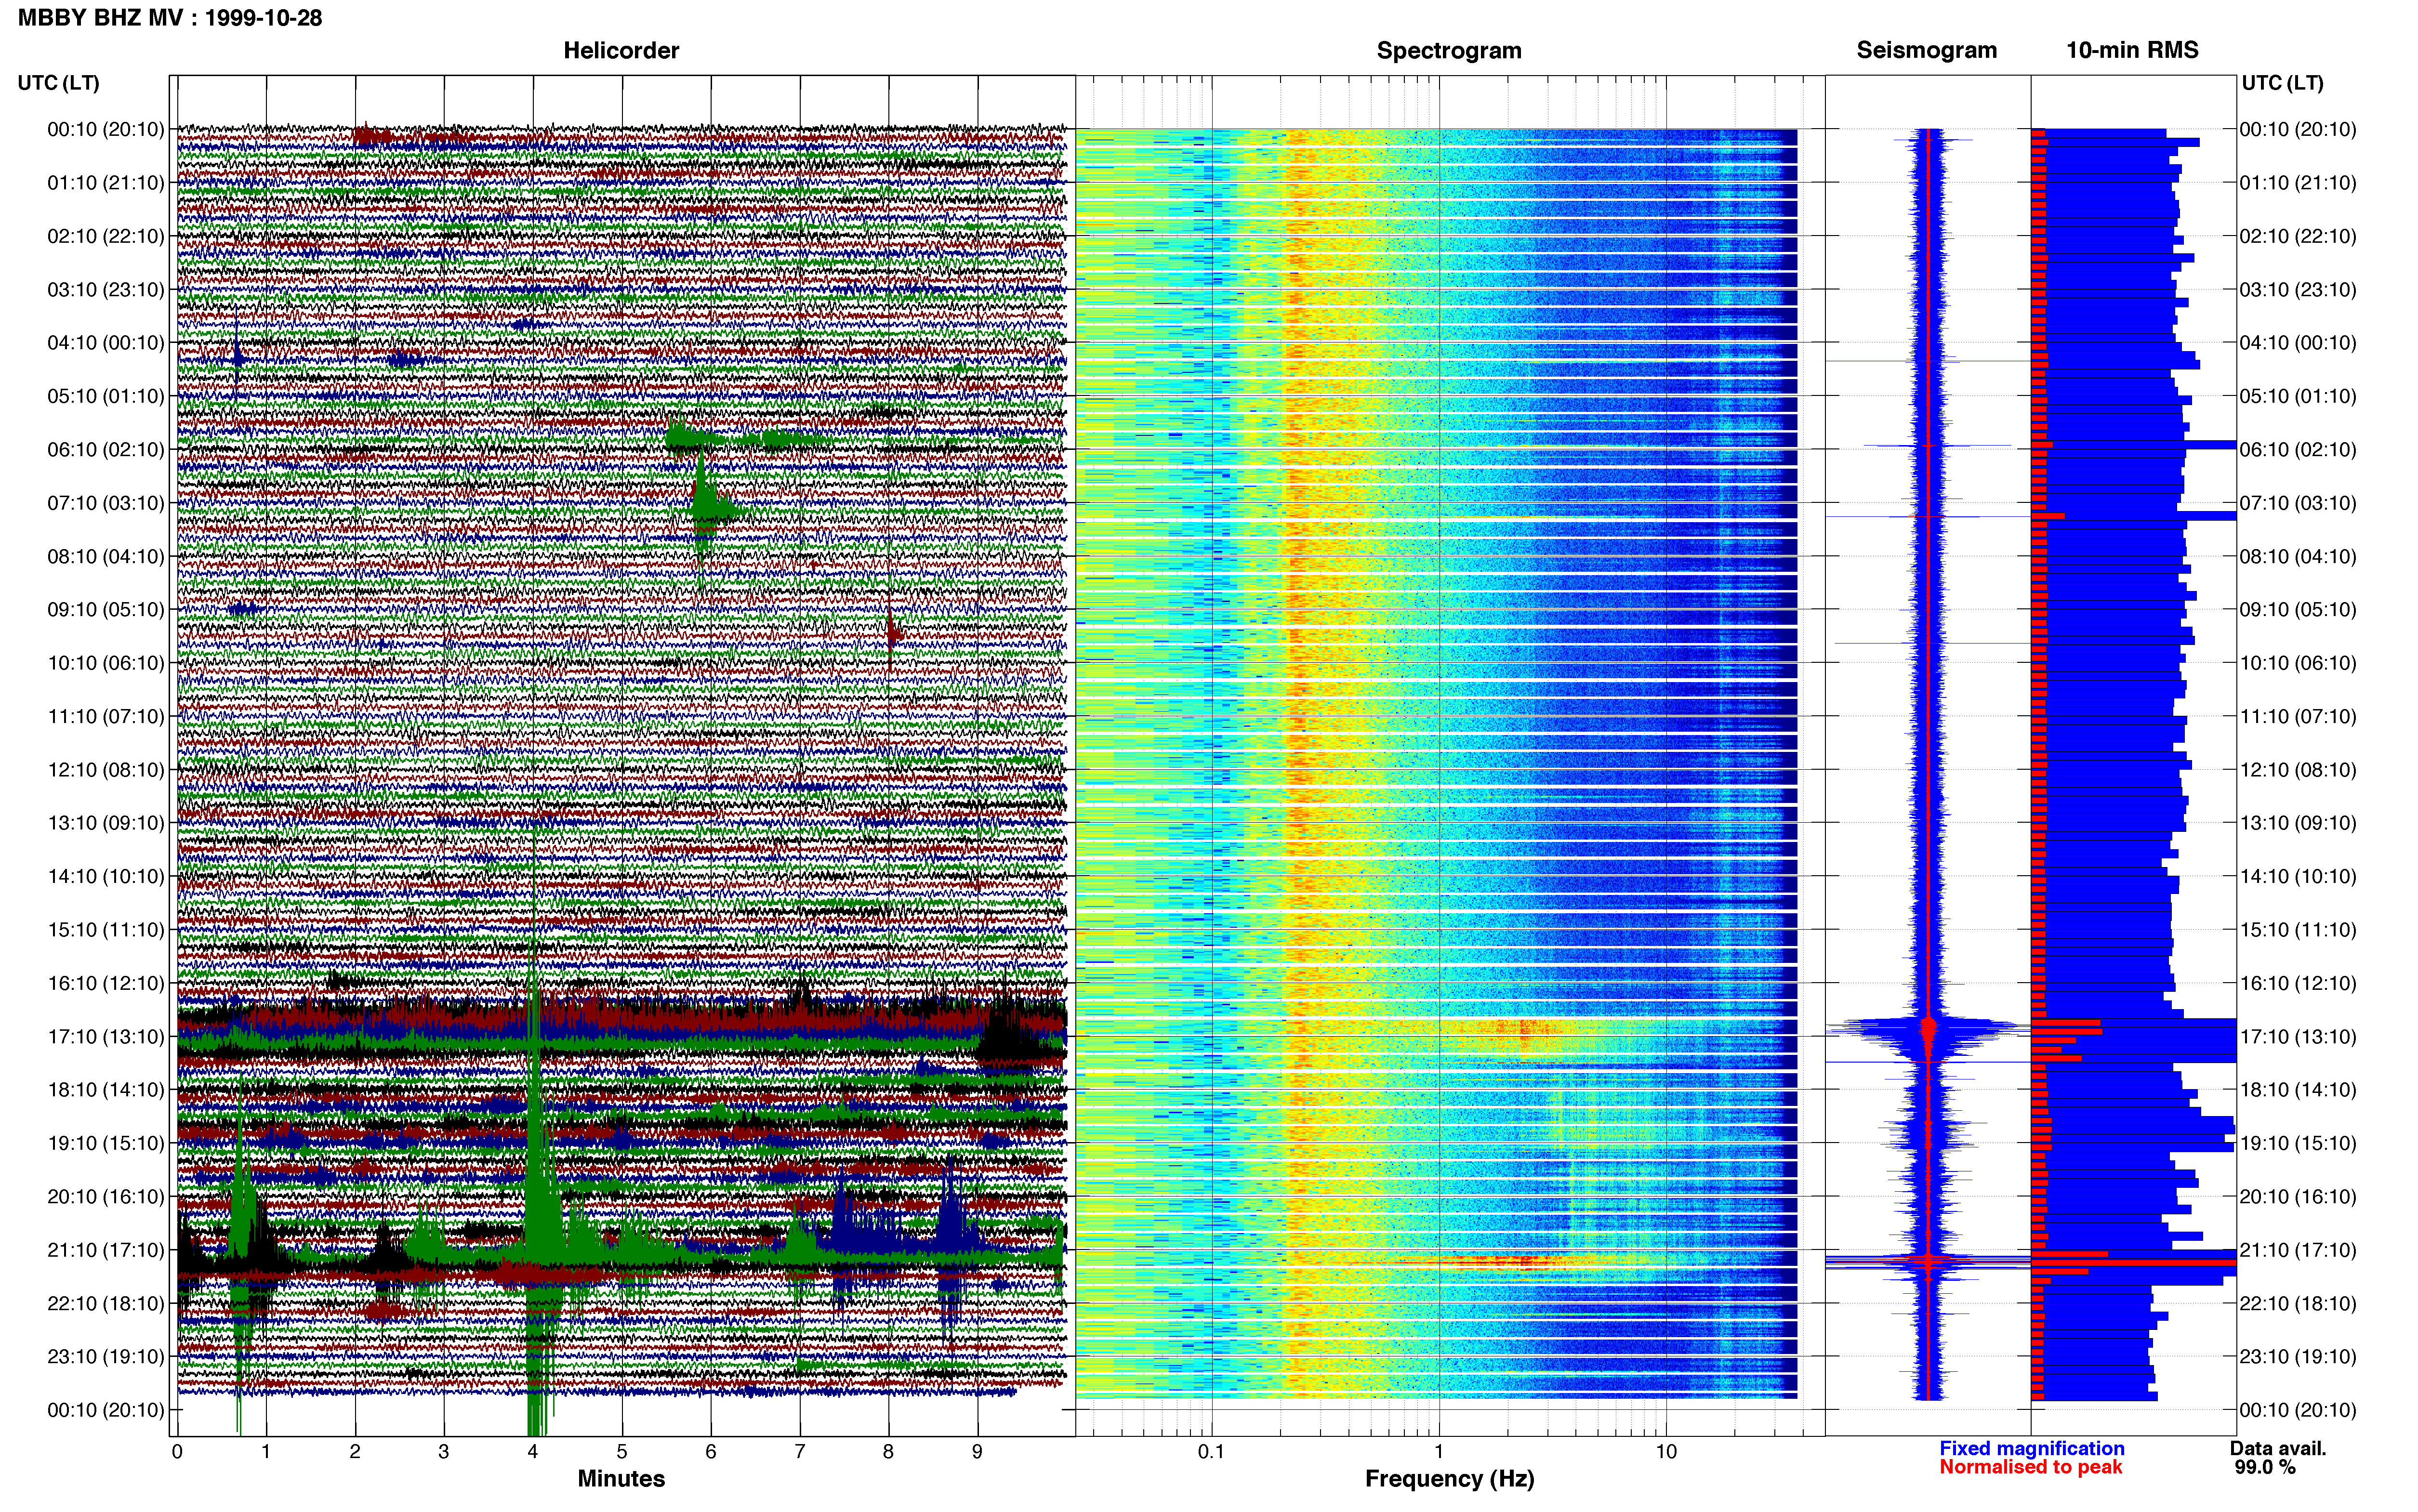Click left time label 01:10 (21:10)
The image size is (2418, 1512).
[x=106, y=183]
